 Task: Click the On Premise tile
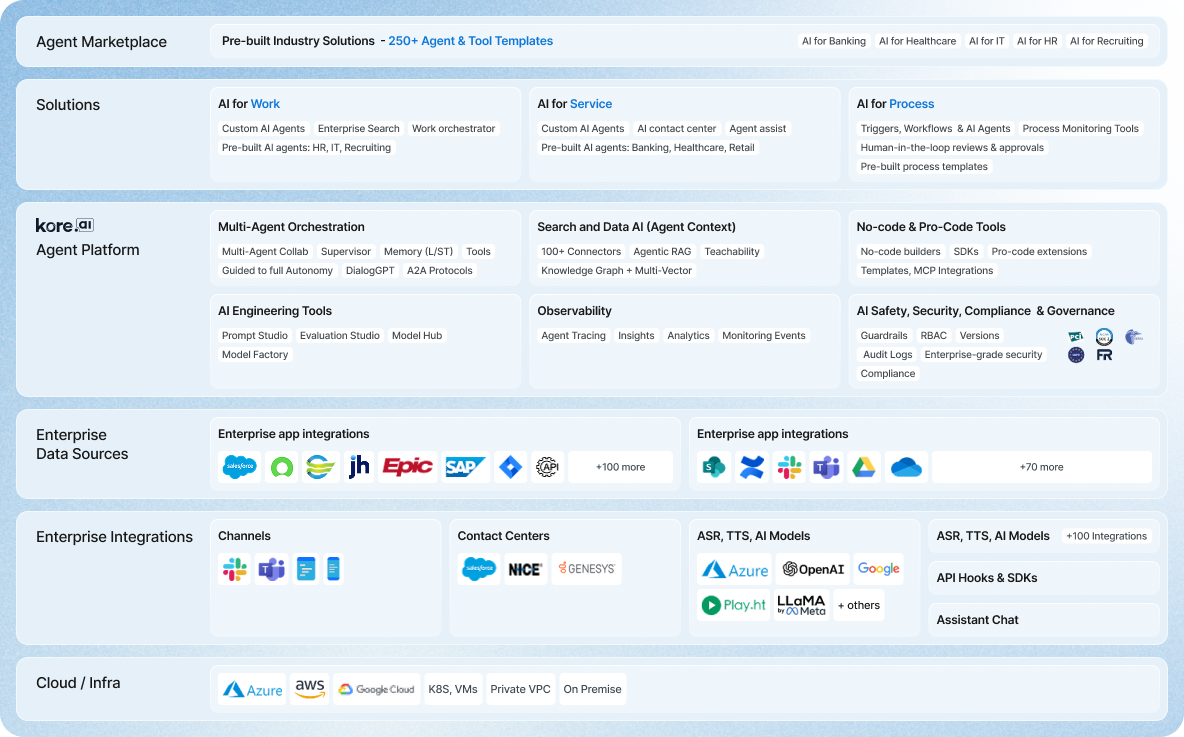pos(592,689)
